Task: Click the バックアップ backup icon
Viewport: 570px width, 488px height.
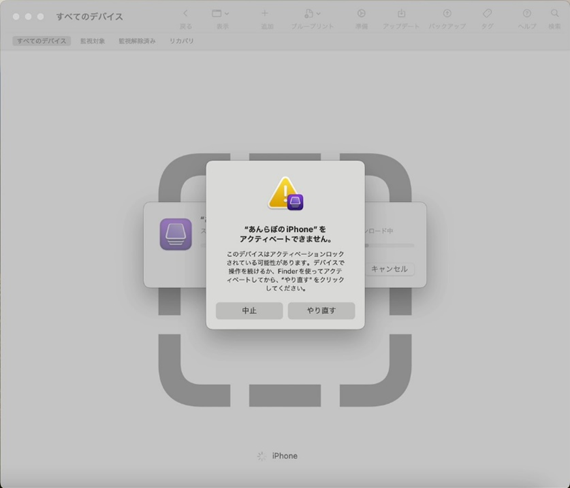Action: 447,13
